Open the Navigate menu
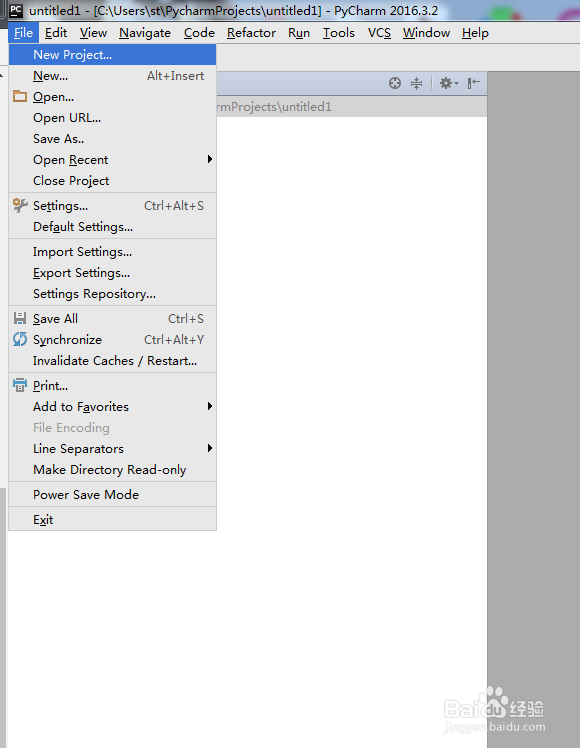The image size is (580, 748). coord(145,33)
